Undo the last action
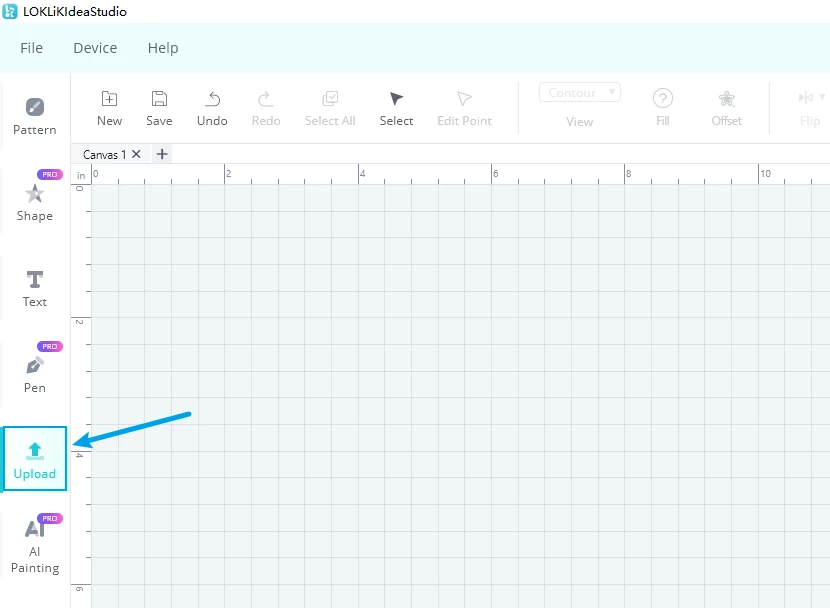This screenshot has height=608, width=830. pos(212,108)
